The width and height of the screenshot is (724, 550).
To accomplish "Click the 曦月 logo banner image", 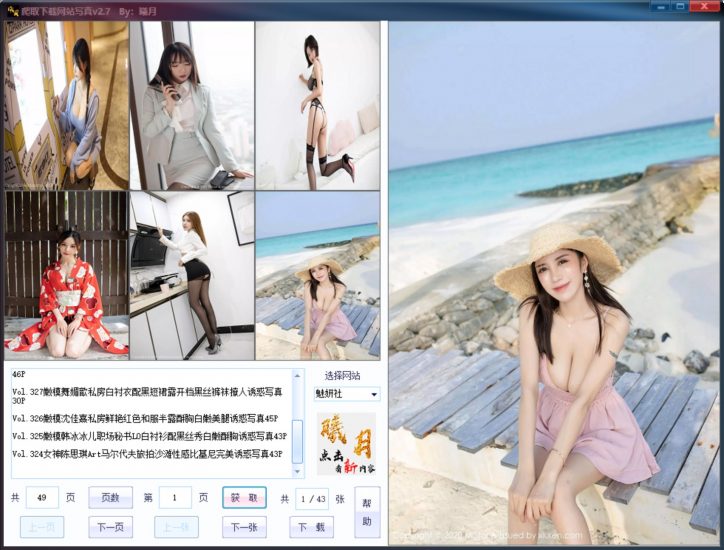I will click(x=347, y=444).
